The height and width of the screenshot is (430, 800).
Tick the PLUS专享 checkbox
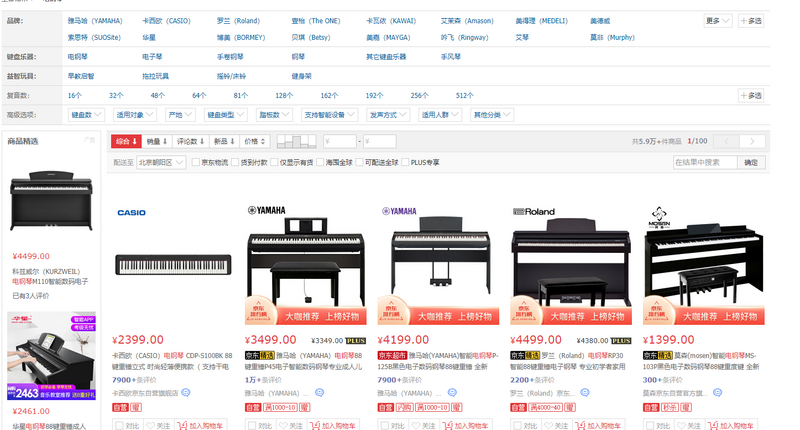point(405,162)
